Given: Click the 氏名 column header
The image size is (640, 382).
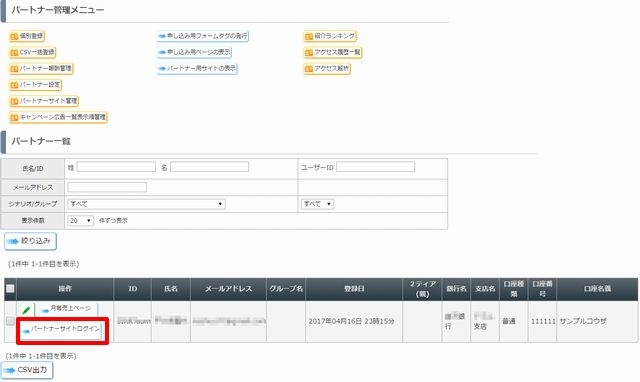Looking at the screenshot, I should (171, 289).
